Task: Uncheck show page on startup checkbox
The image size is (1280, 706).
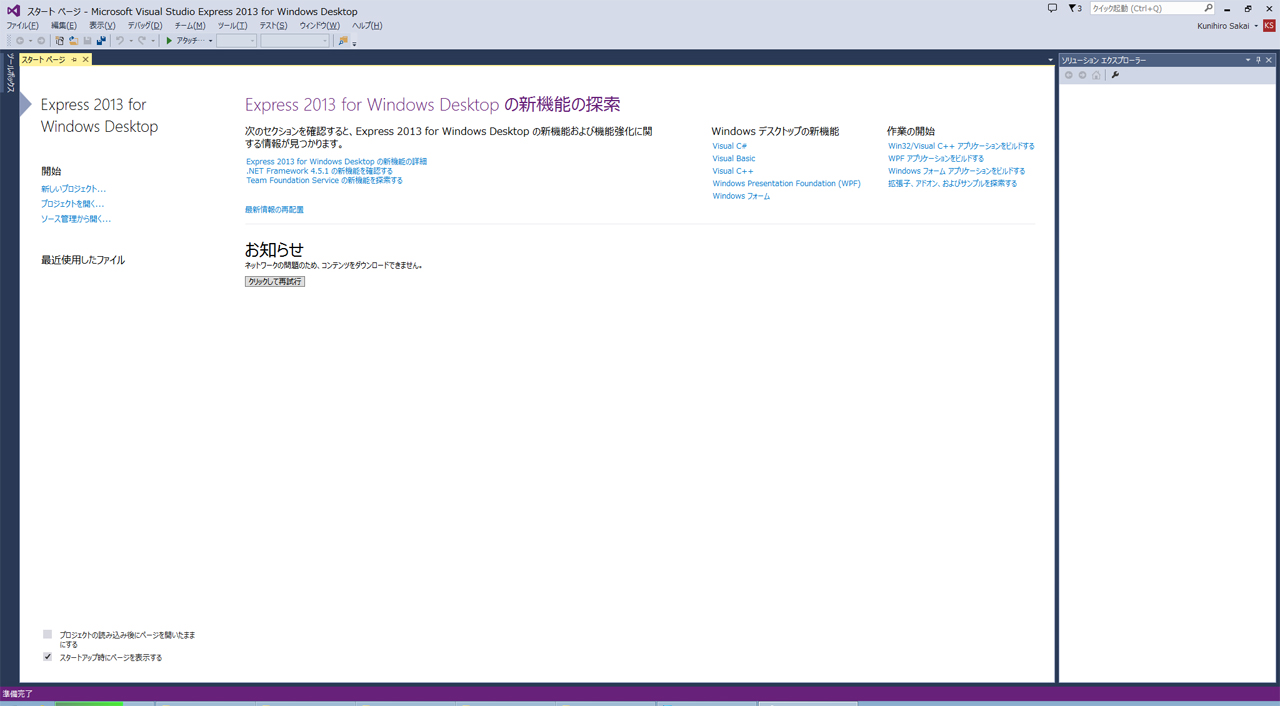Action: (x=47, y=657)
